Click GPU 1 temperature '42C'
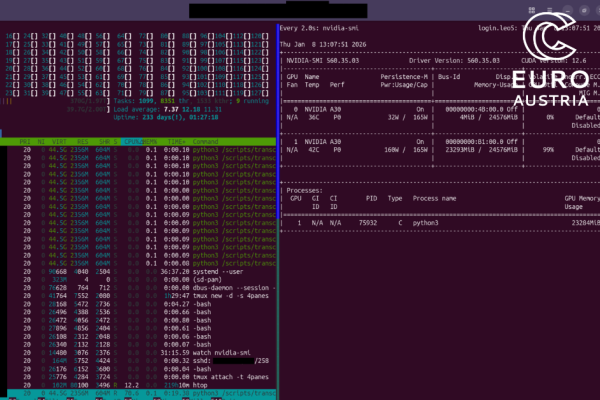Screen dimensions: 600x400 click(x=314, y=150)
